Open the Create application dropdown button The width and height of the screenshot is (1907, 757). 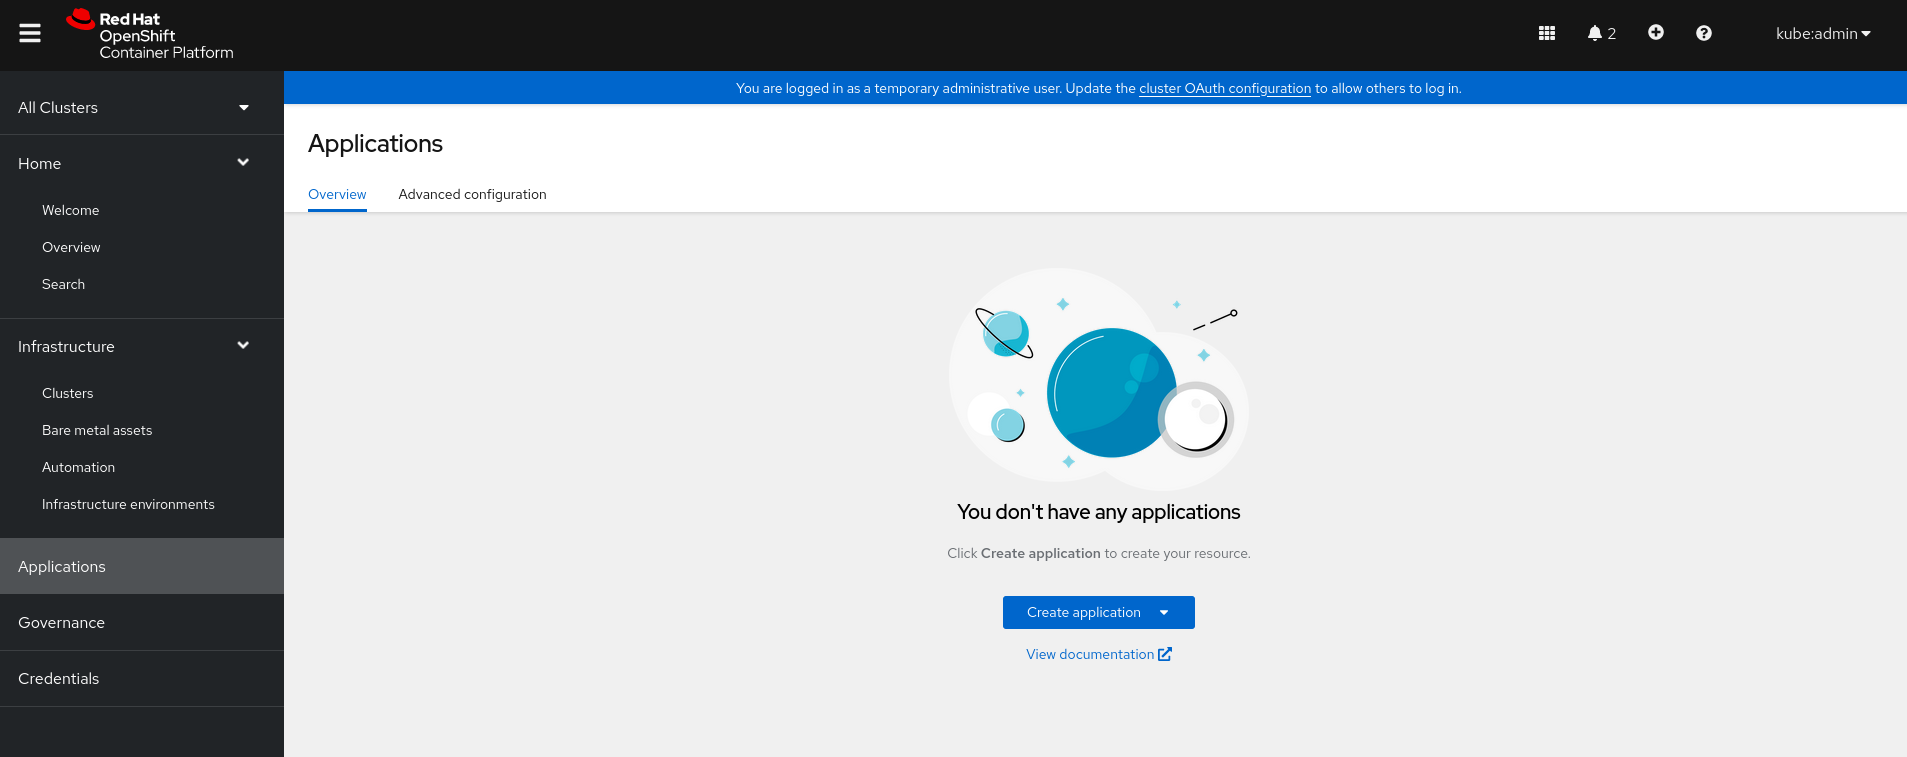1098,612
